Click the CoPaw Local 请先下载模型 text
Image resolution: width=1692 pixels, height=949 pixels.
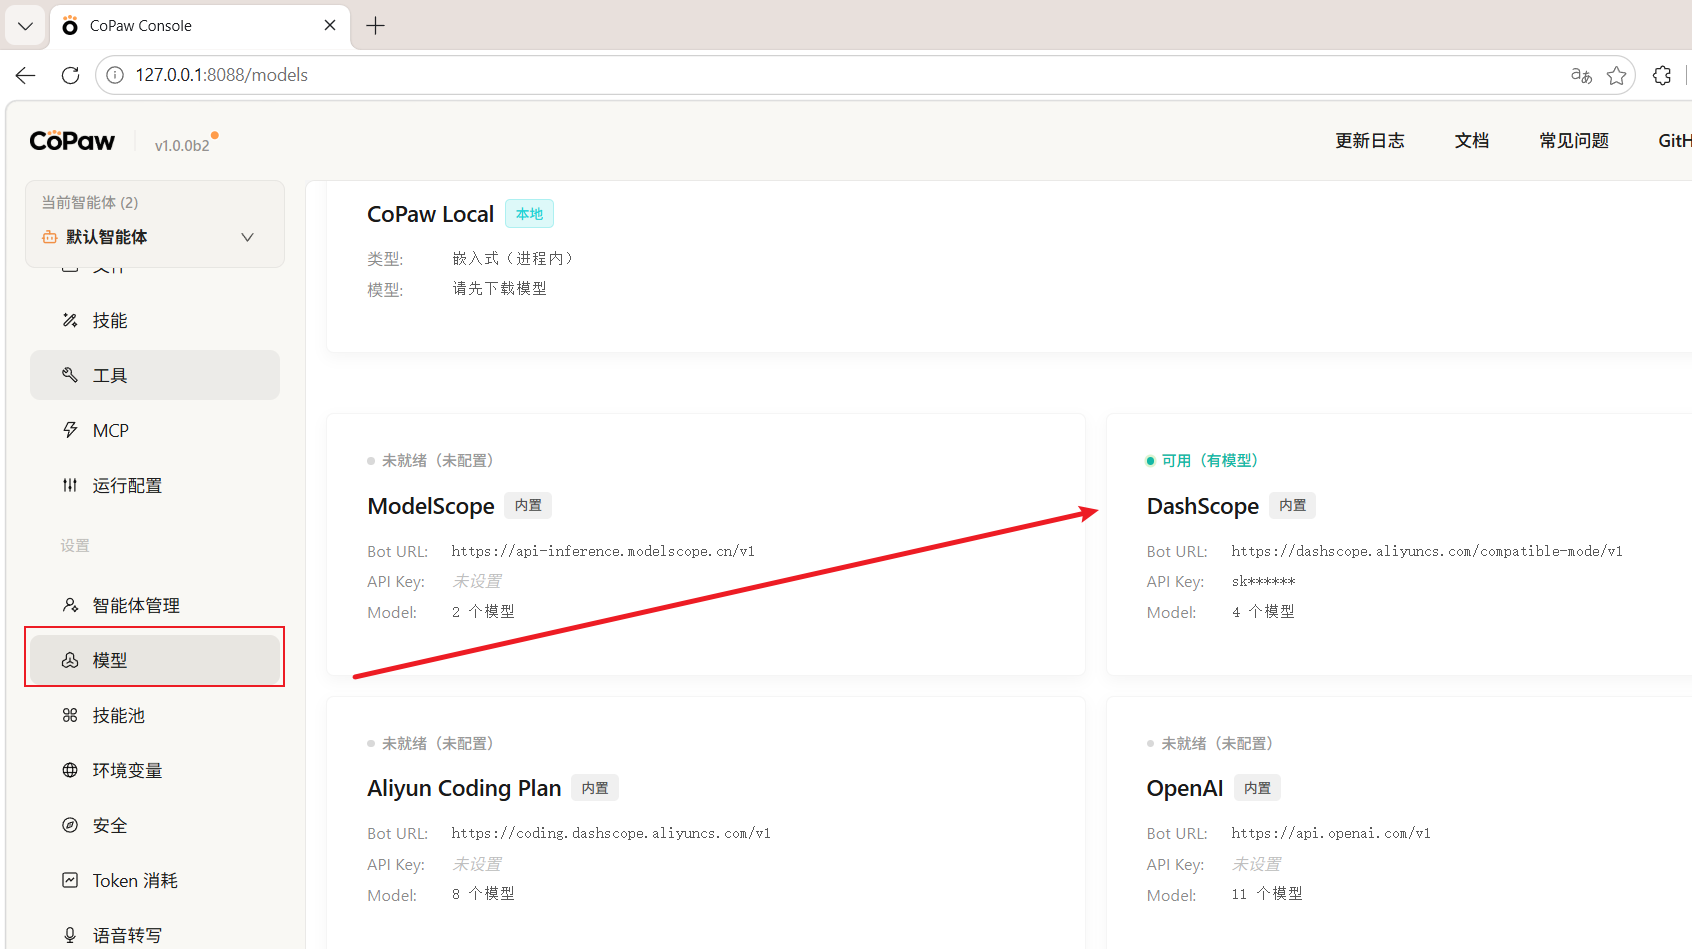499,289
